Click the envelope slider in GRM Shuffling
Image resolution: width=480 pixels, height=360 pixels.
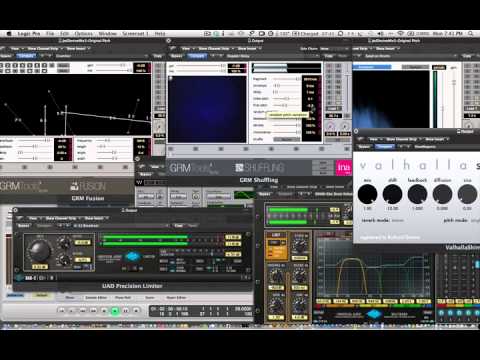coord(287,86)
